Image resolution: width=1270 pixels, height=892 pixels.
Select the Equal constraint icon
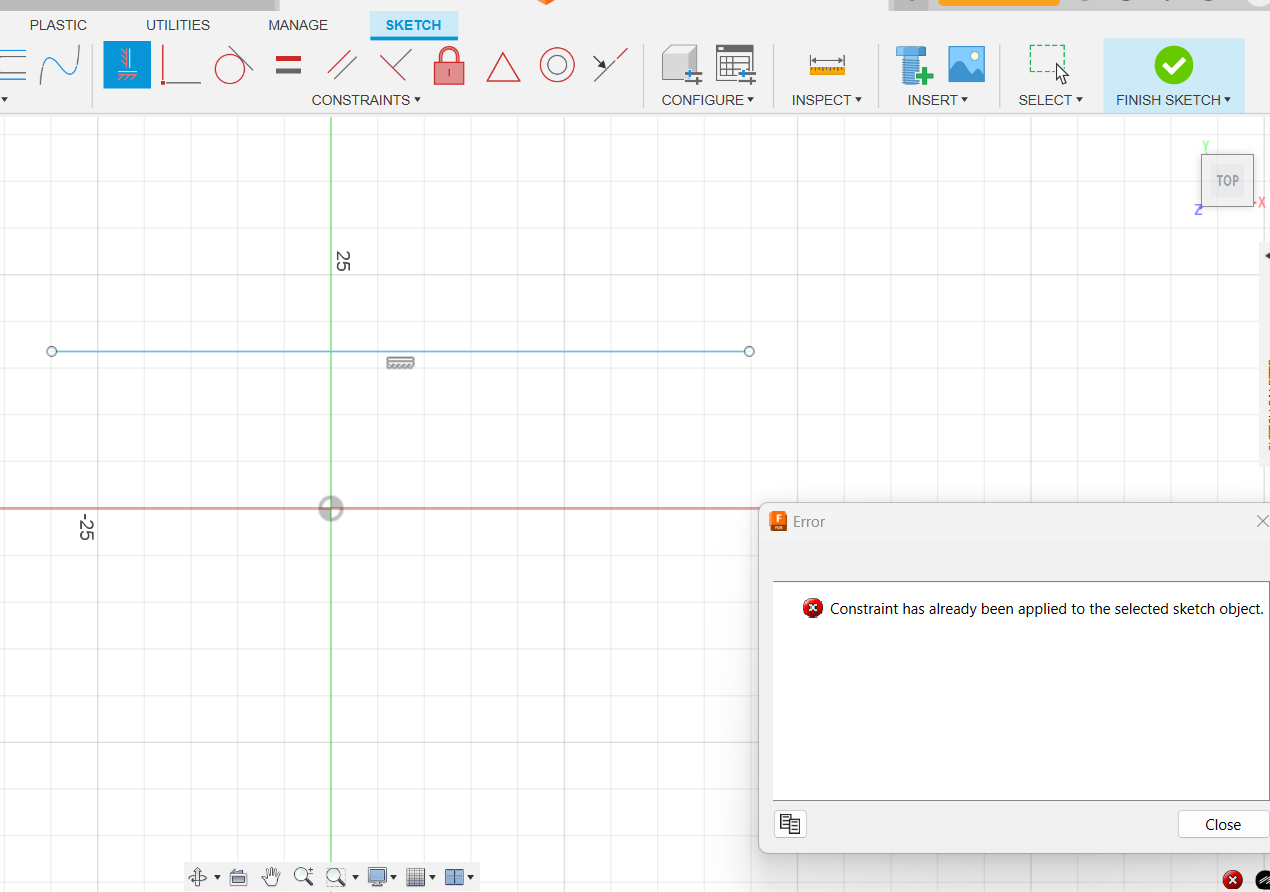(x=288, y=66)
